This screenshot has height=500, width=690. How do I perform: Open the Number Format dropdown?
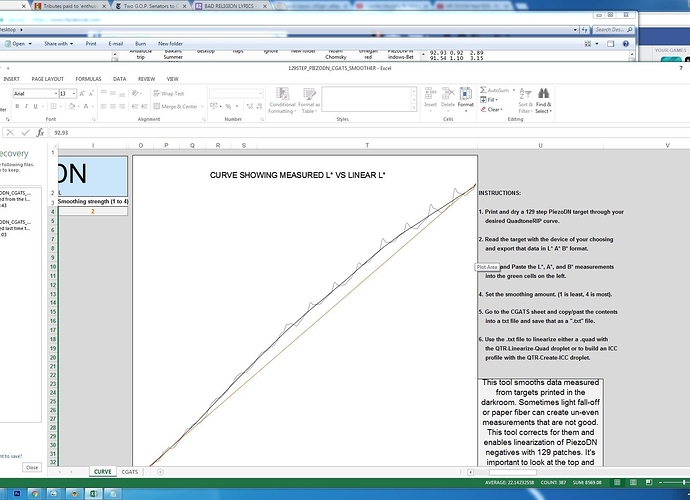tap(261, 94)
